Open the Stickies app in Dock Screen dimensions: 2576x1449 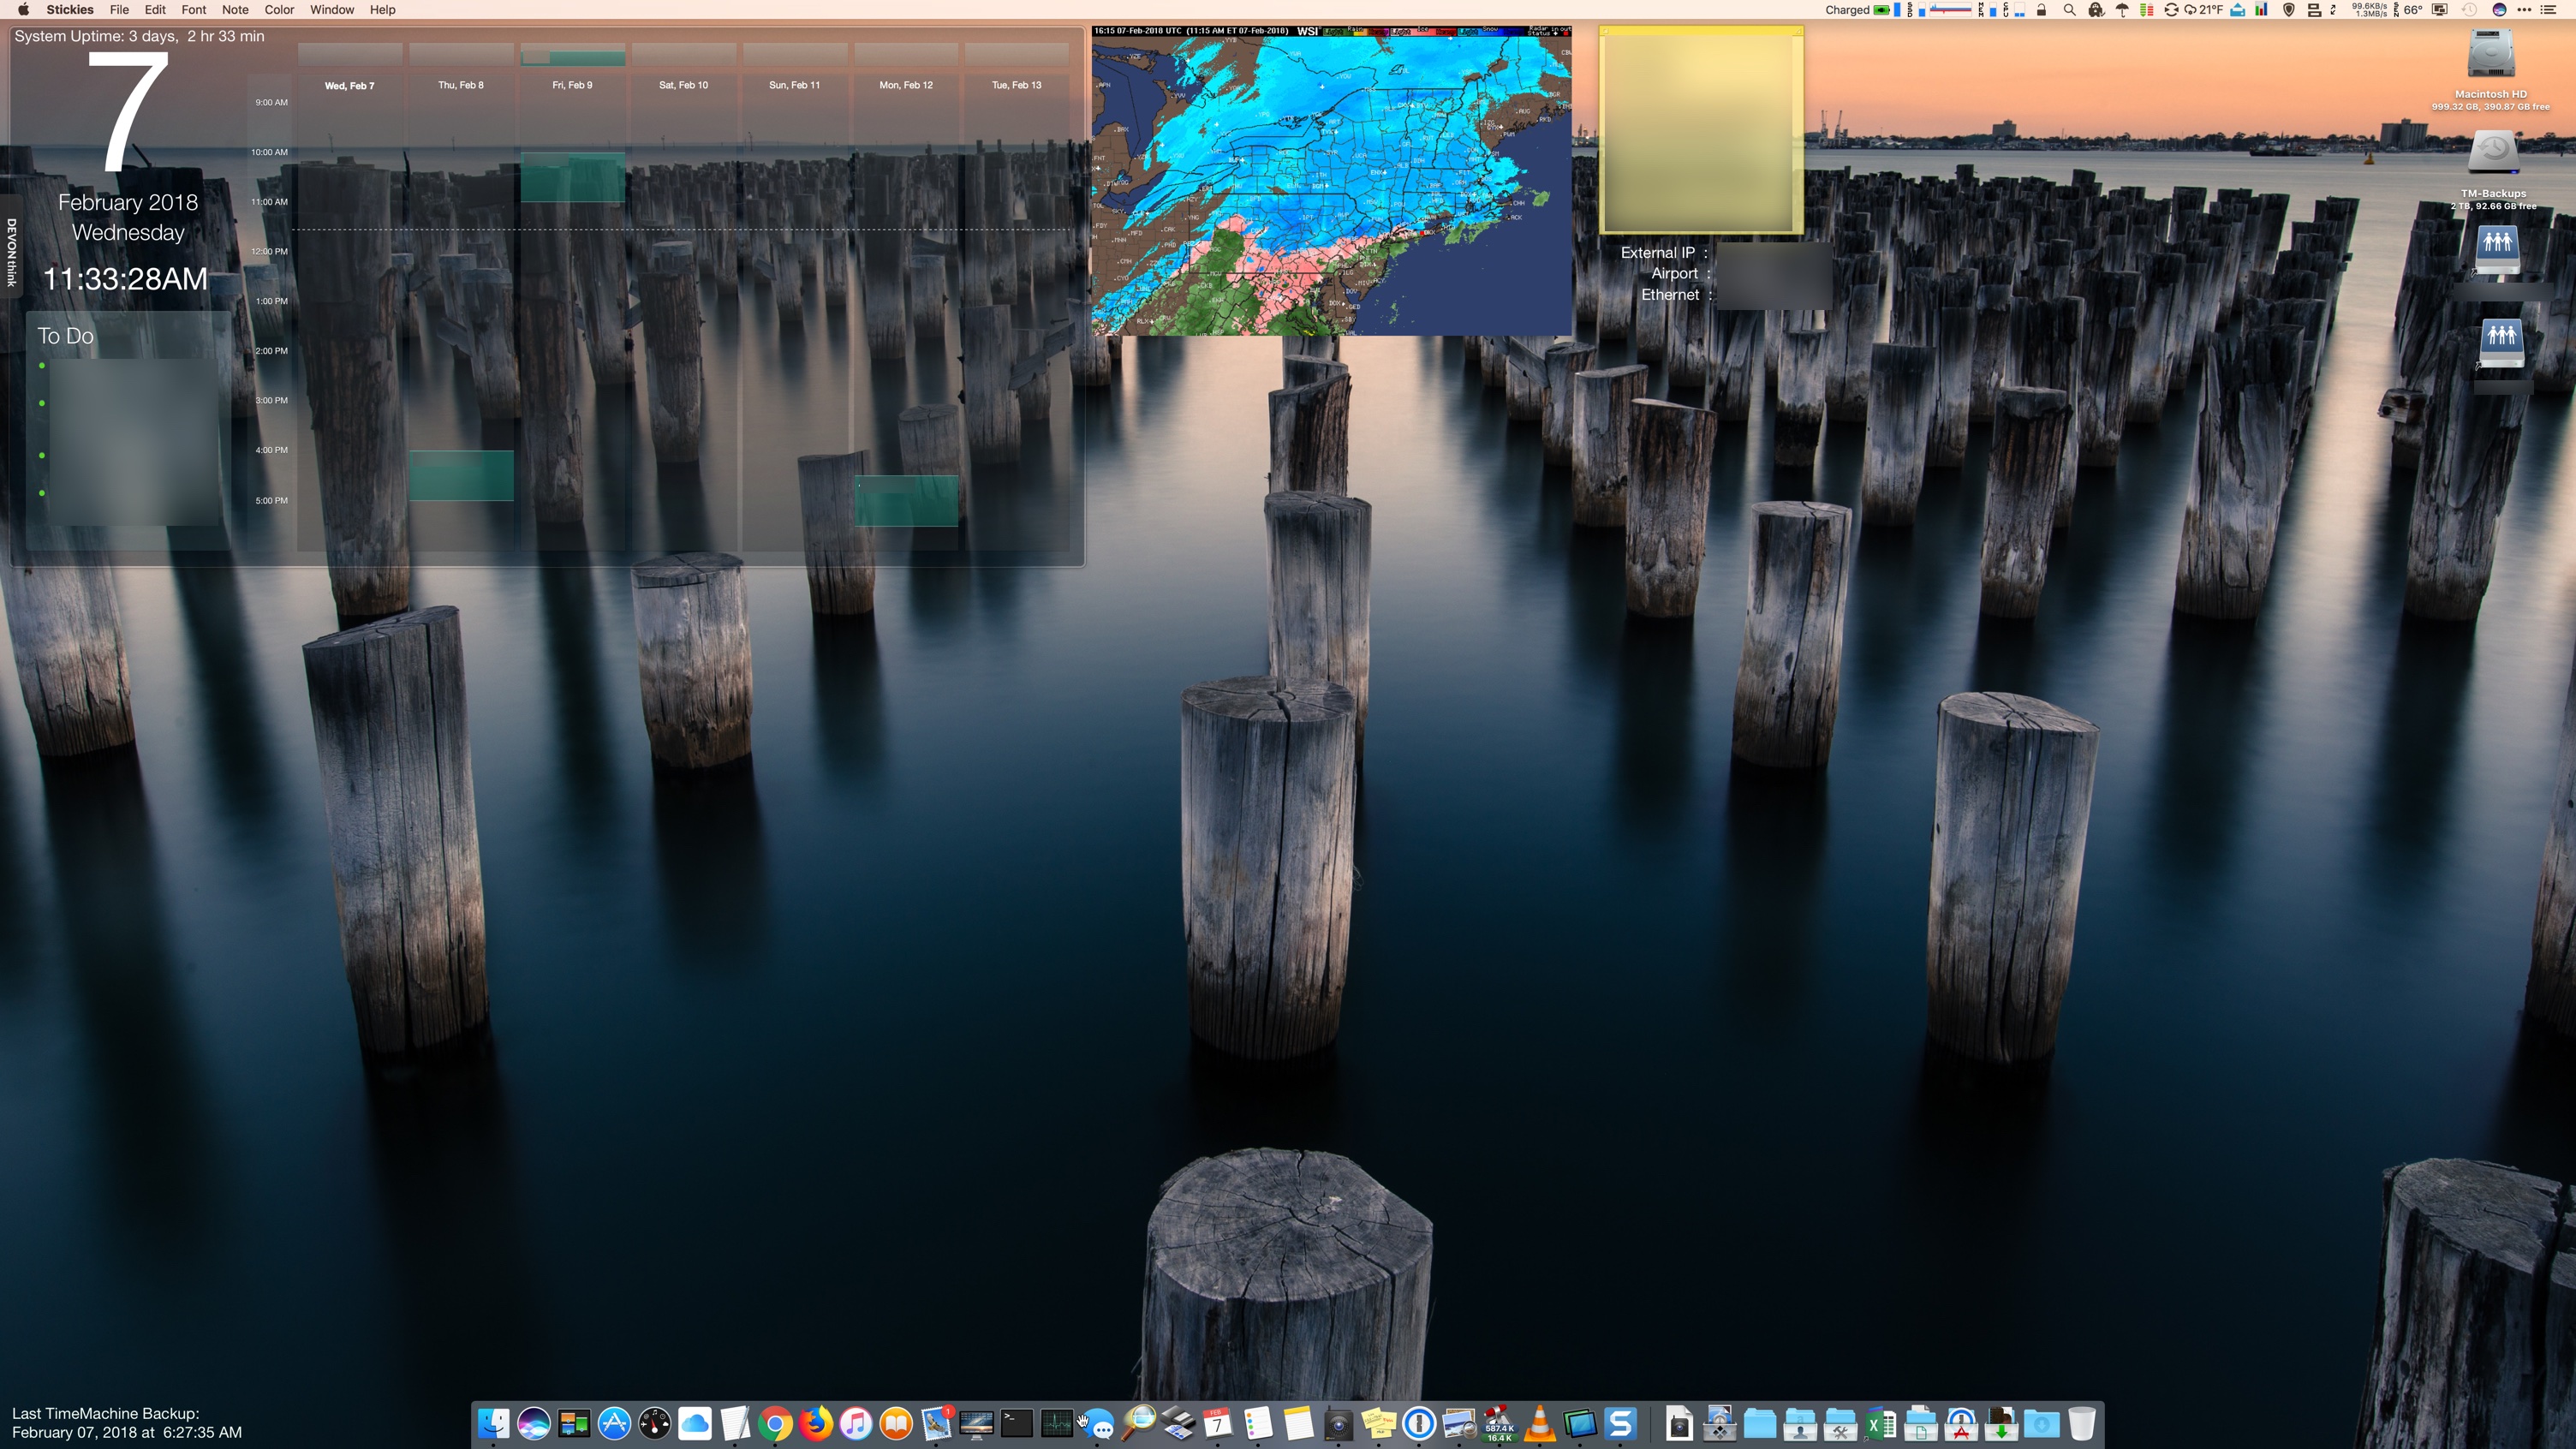[1378, 1423]
